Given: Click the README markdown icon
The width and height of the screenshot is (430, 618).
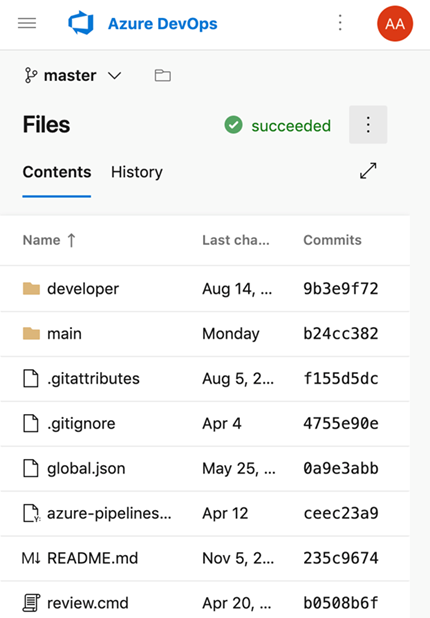Looking at the screenshot, I should [31, 558].
